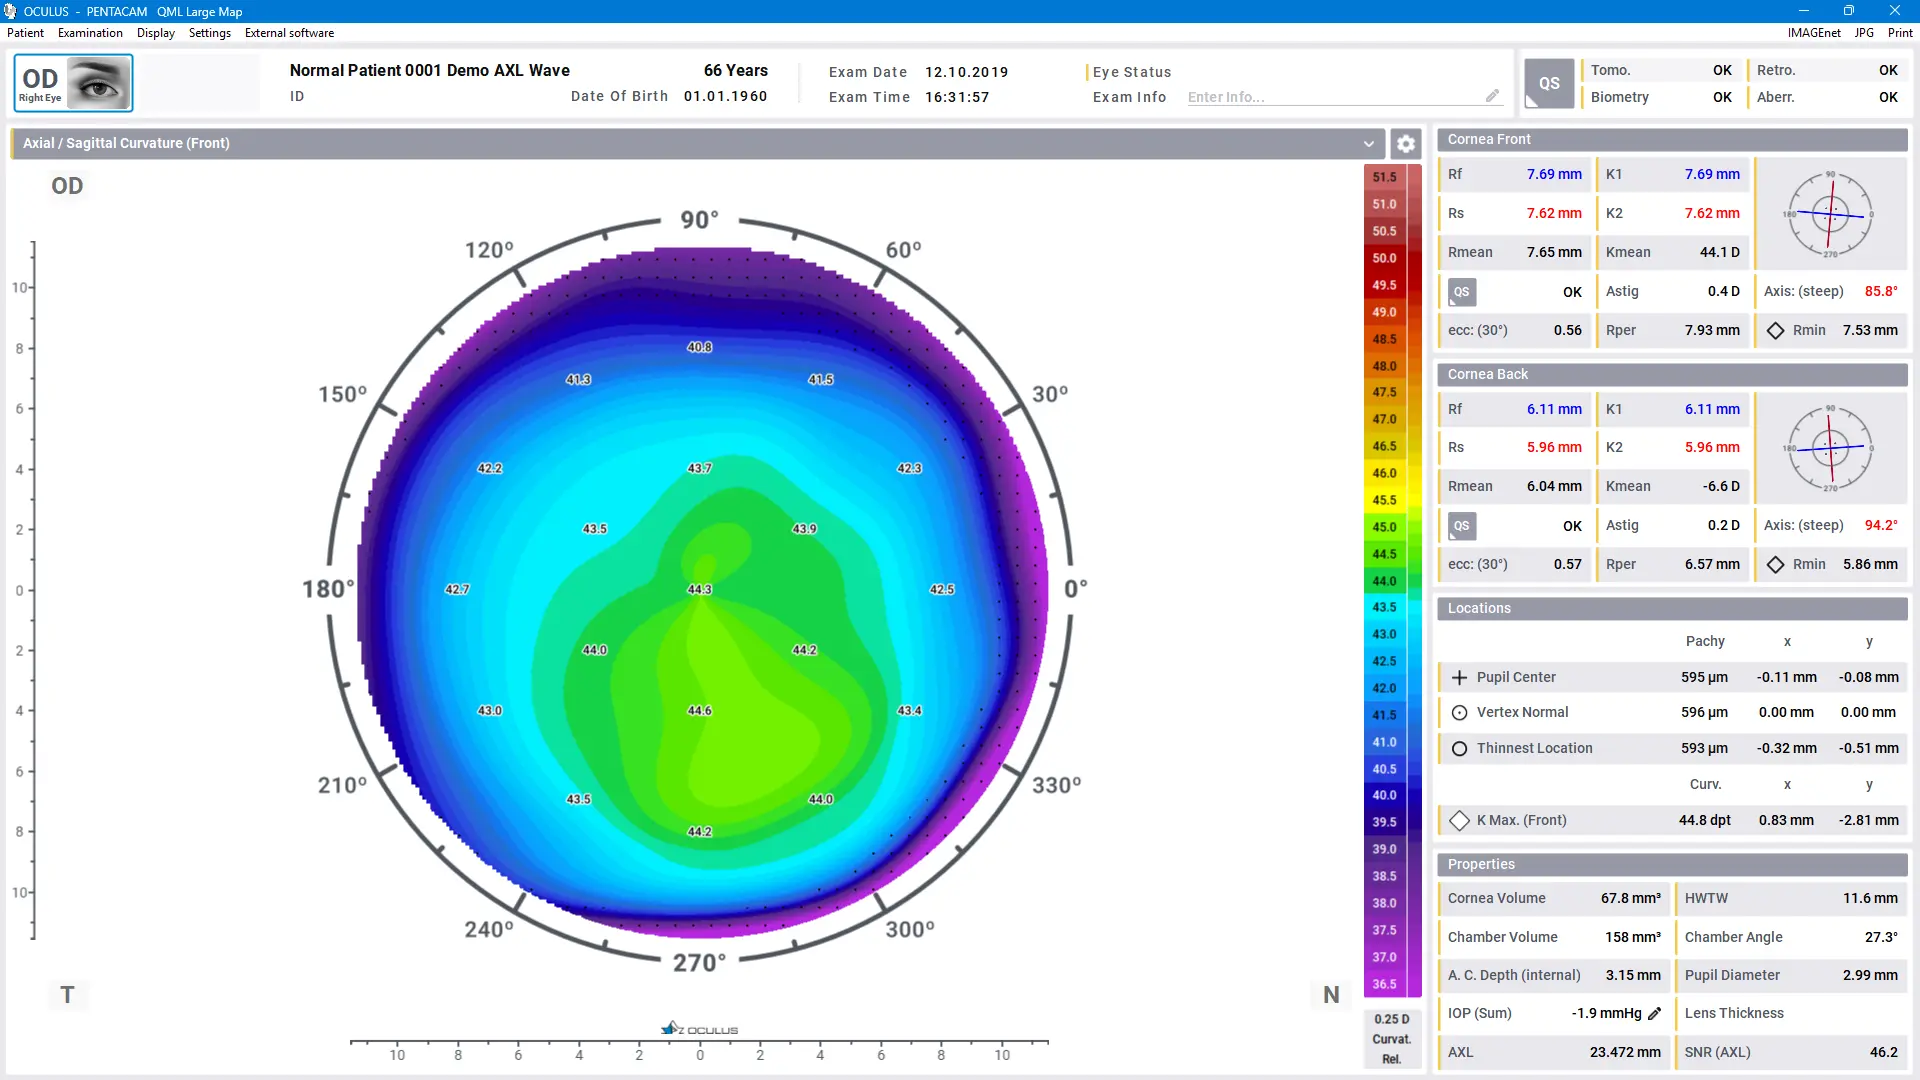1920x1080 pixels.
Task: Click the 0.25 D Curvat. Rel. scale button
Action: 1392,1040
